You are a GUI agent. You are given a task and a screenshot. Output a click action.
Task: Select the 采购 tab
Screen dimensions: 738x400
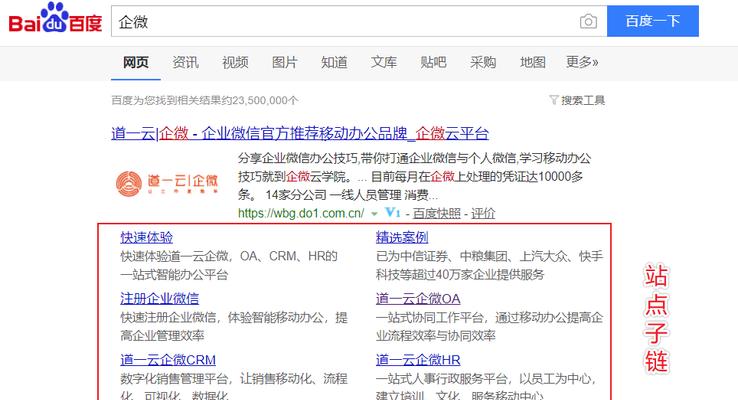point(483,62)
